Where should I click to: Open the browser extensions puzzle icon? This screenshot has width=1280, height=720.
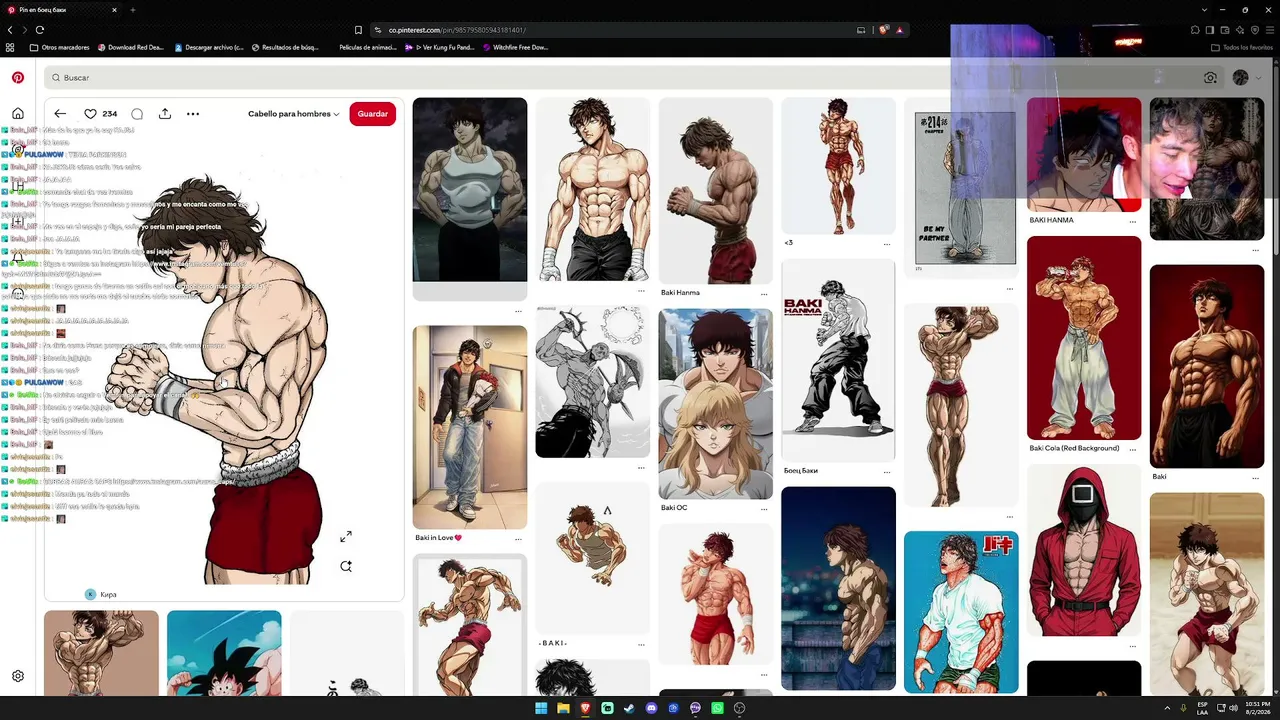pos(1195,30)
